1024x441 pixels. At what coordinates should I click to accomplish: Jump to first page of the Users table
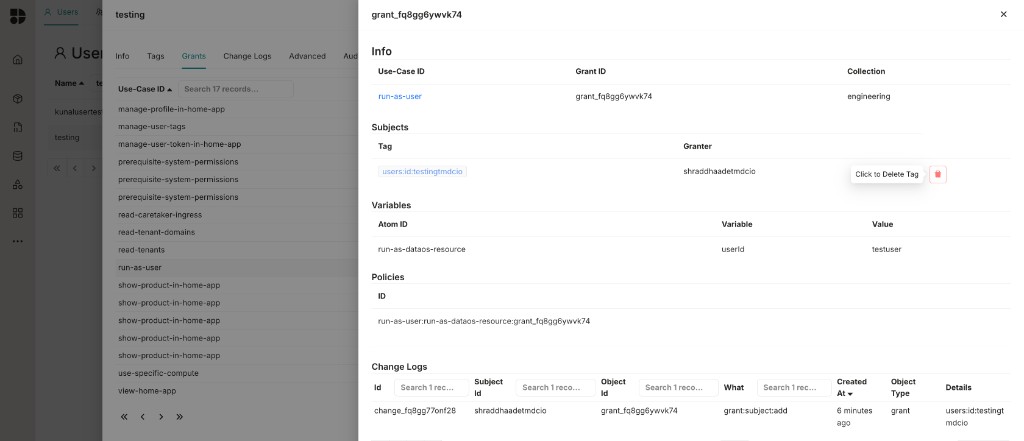57,168
